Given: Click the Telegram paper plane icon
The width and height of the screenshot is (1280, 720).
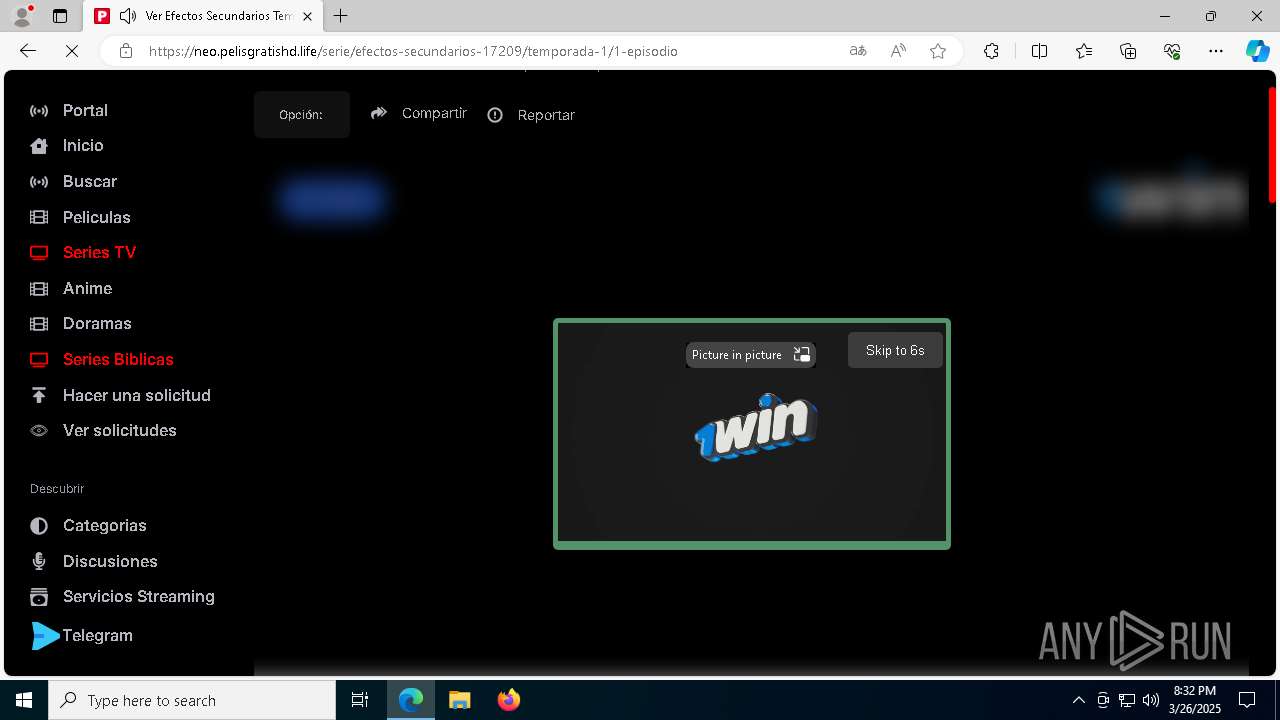Looking at the screenshot, I should click(45, 636).
